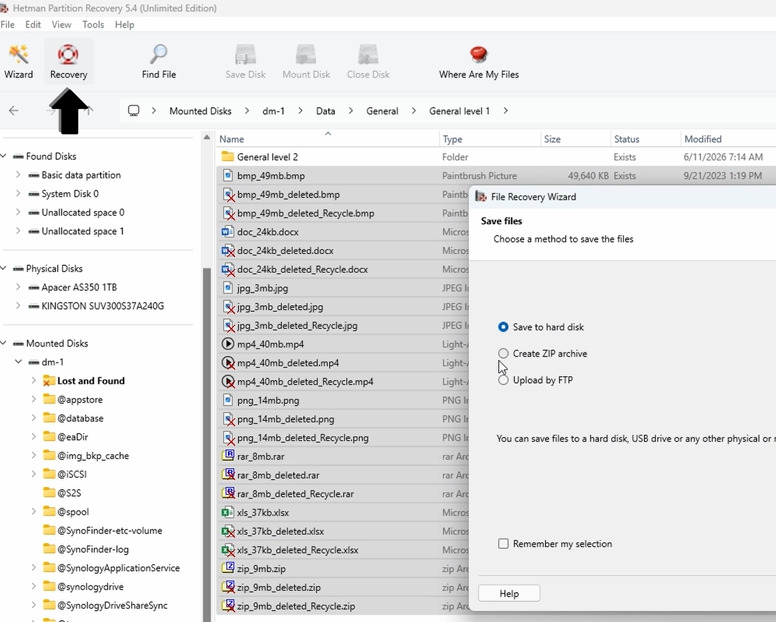Sort by Name column header
This screenshot has height=622, width=776.
[x=327, y=139]
